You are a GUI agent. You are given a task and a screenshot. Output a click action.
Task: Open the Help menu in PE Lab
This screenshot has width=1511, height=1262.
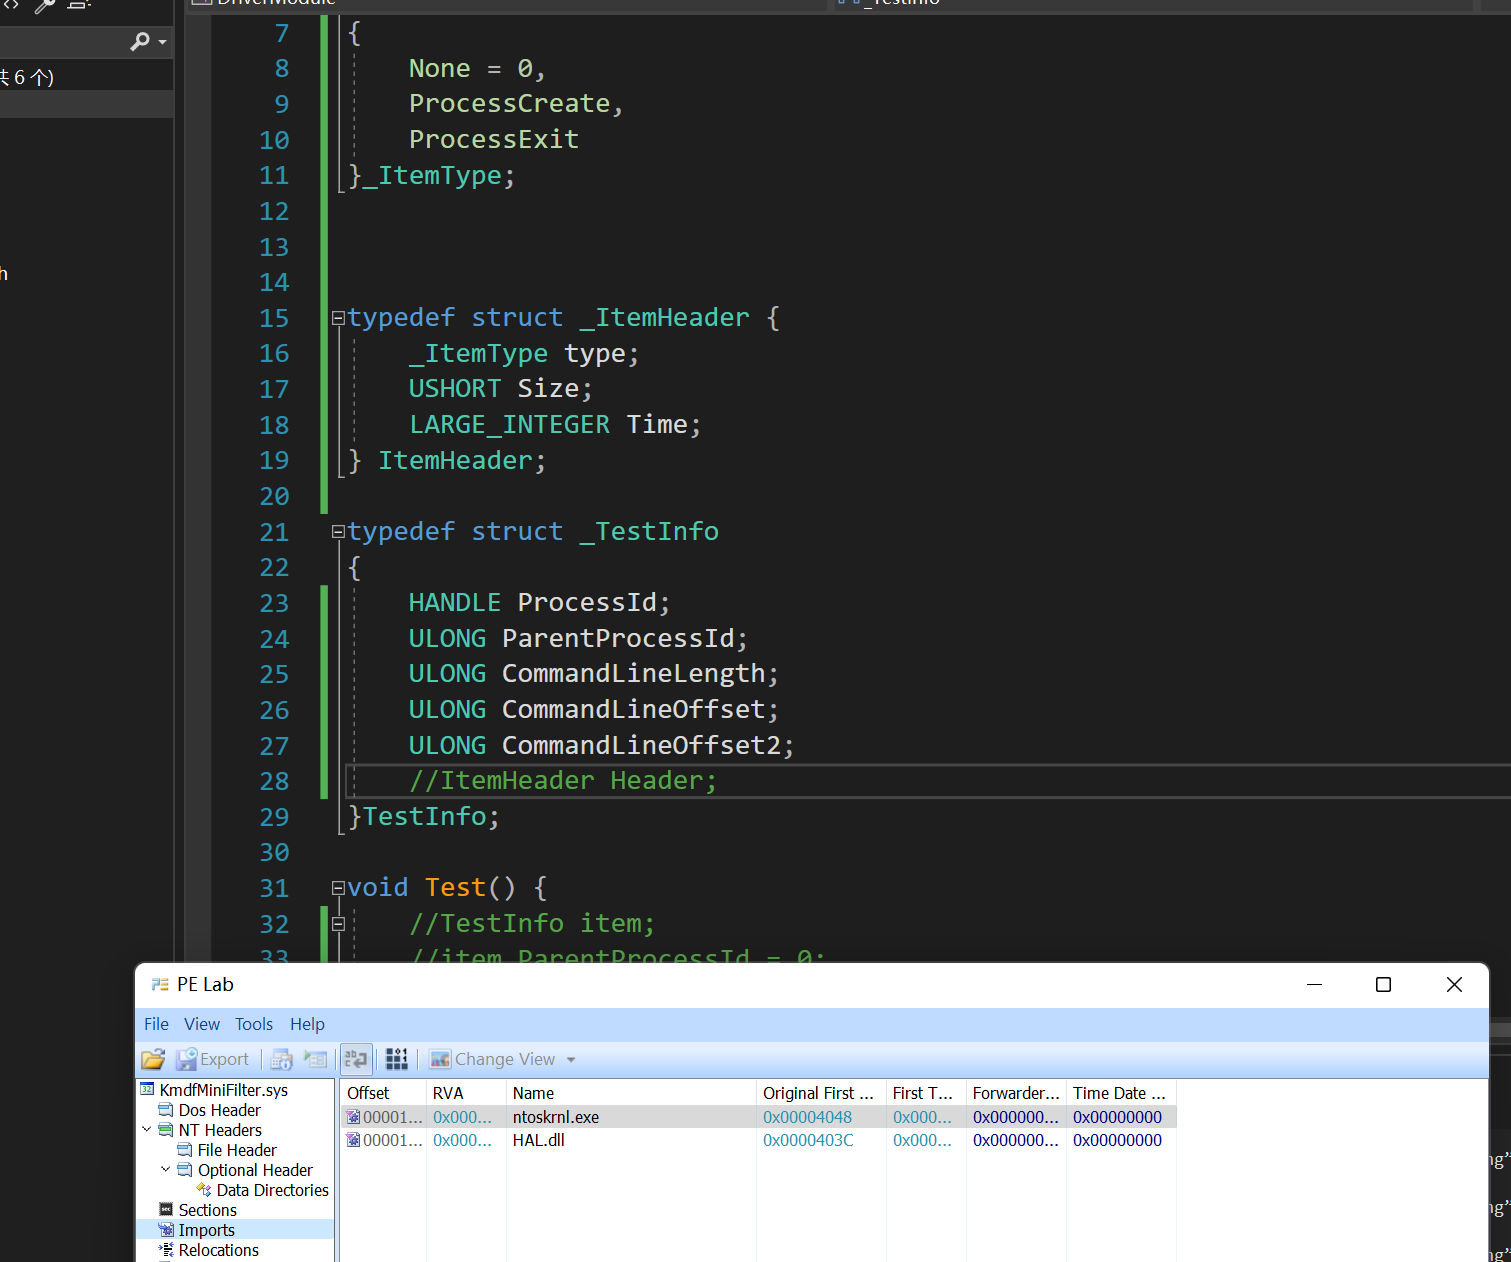click(x=307, y=1024)
